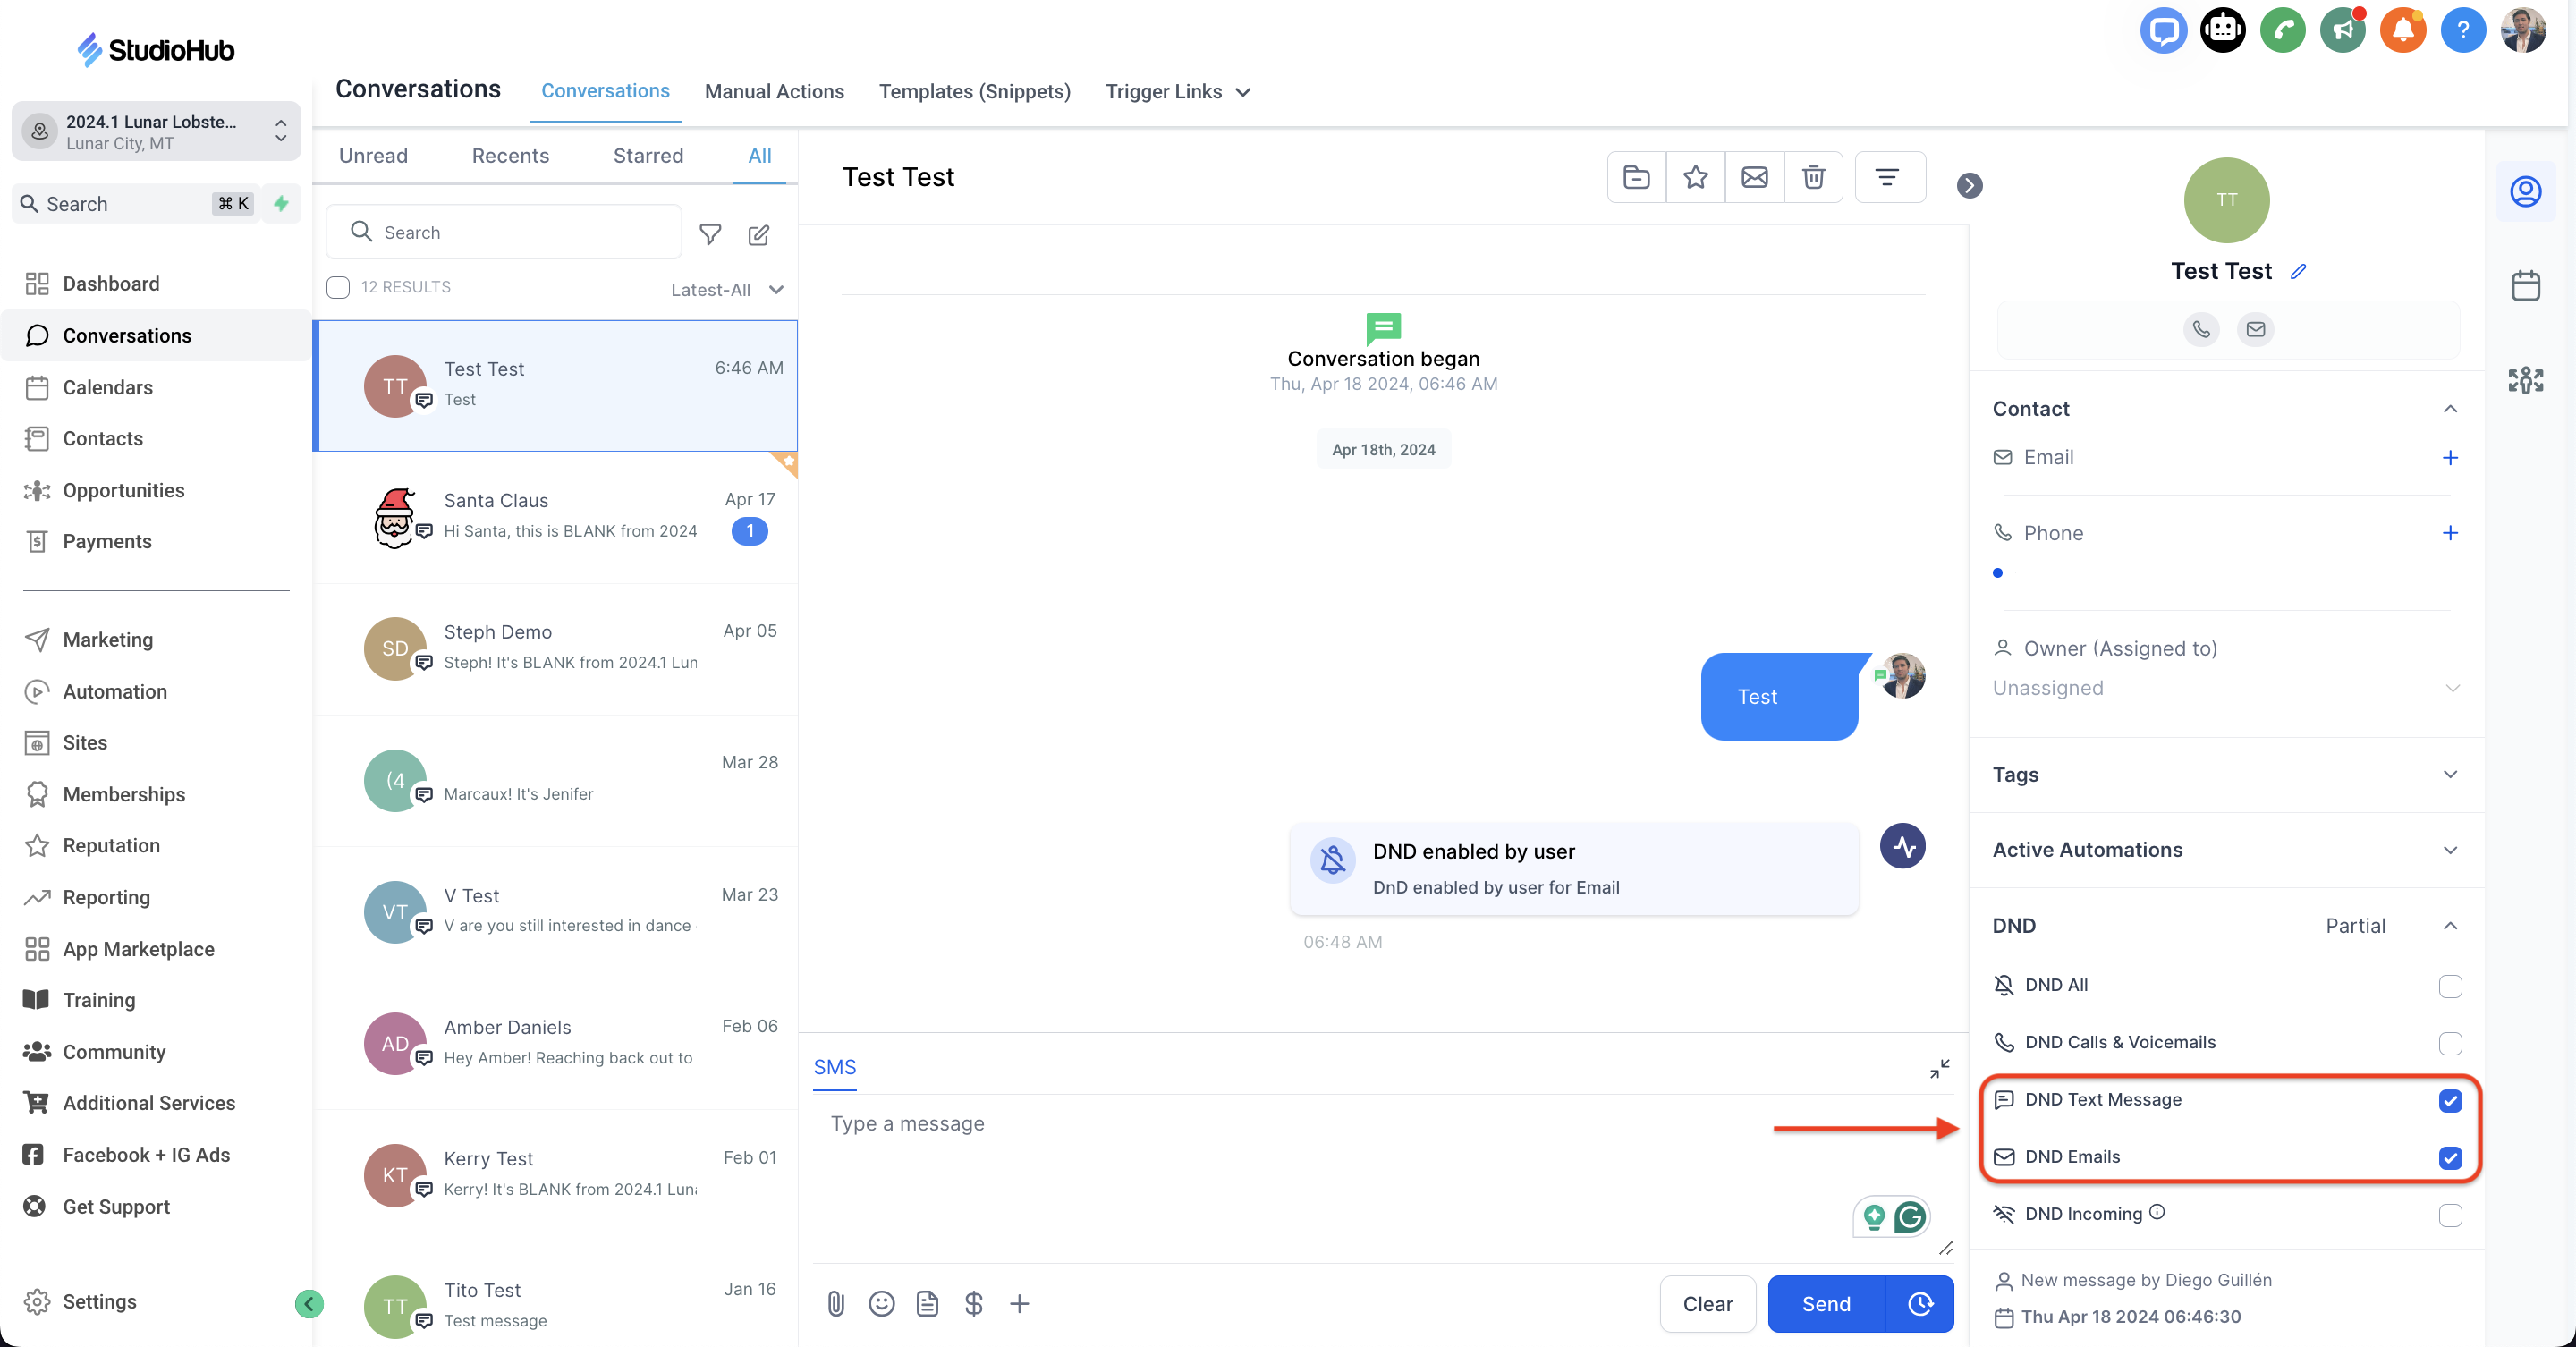Star the Test Test conversation
2576x1347 pixels.
coord(1695,178)
